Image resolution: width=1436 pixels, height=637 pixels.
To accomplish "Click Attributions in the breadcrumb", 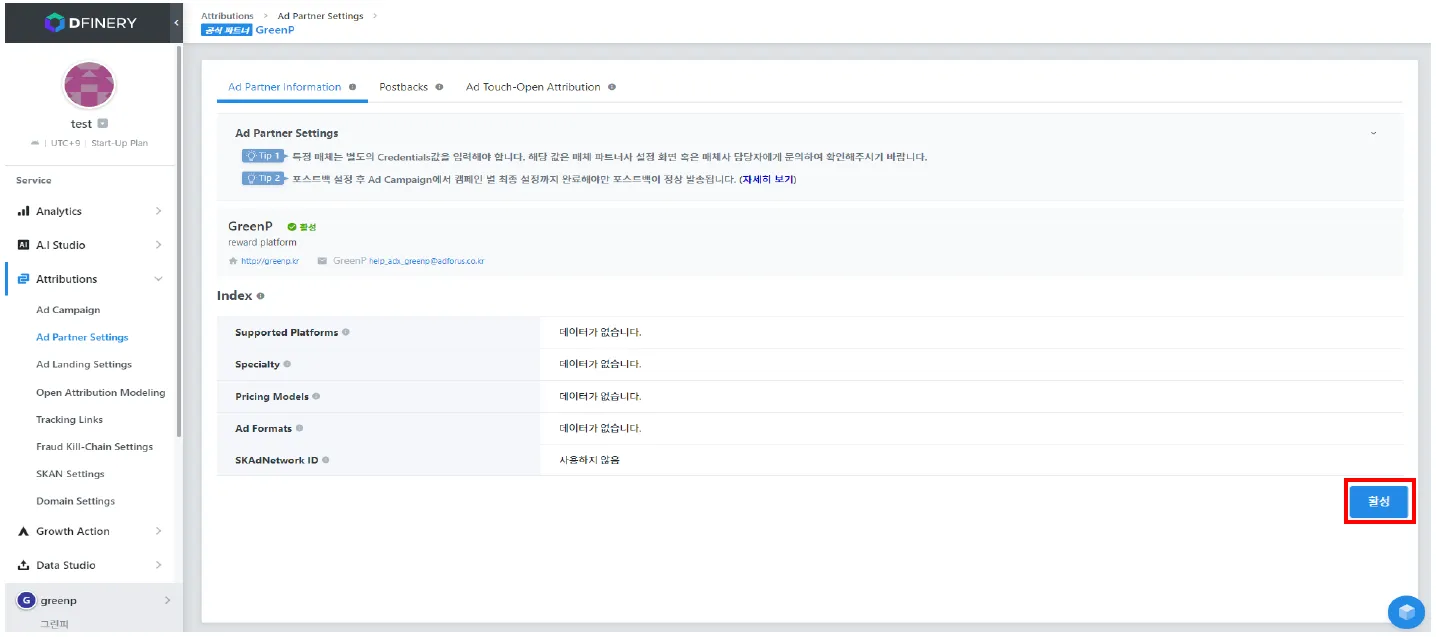I will 227,16.
